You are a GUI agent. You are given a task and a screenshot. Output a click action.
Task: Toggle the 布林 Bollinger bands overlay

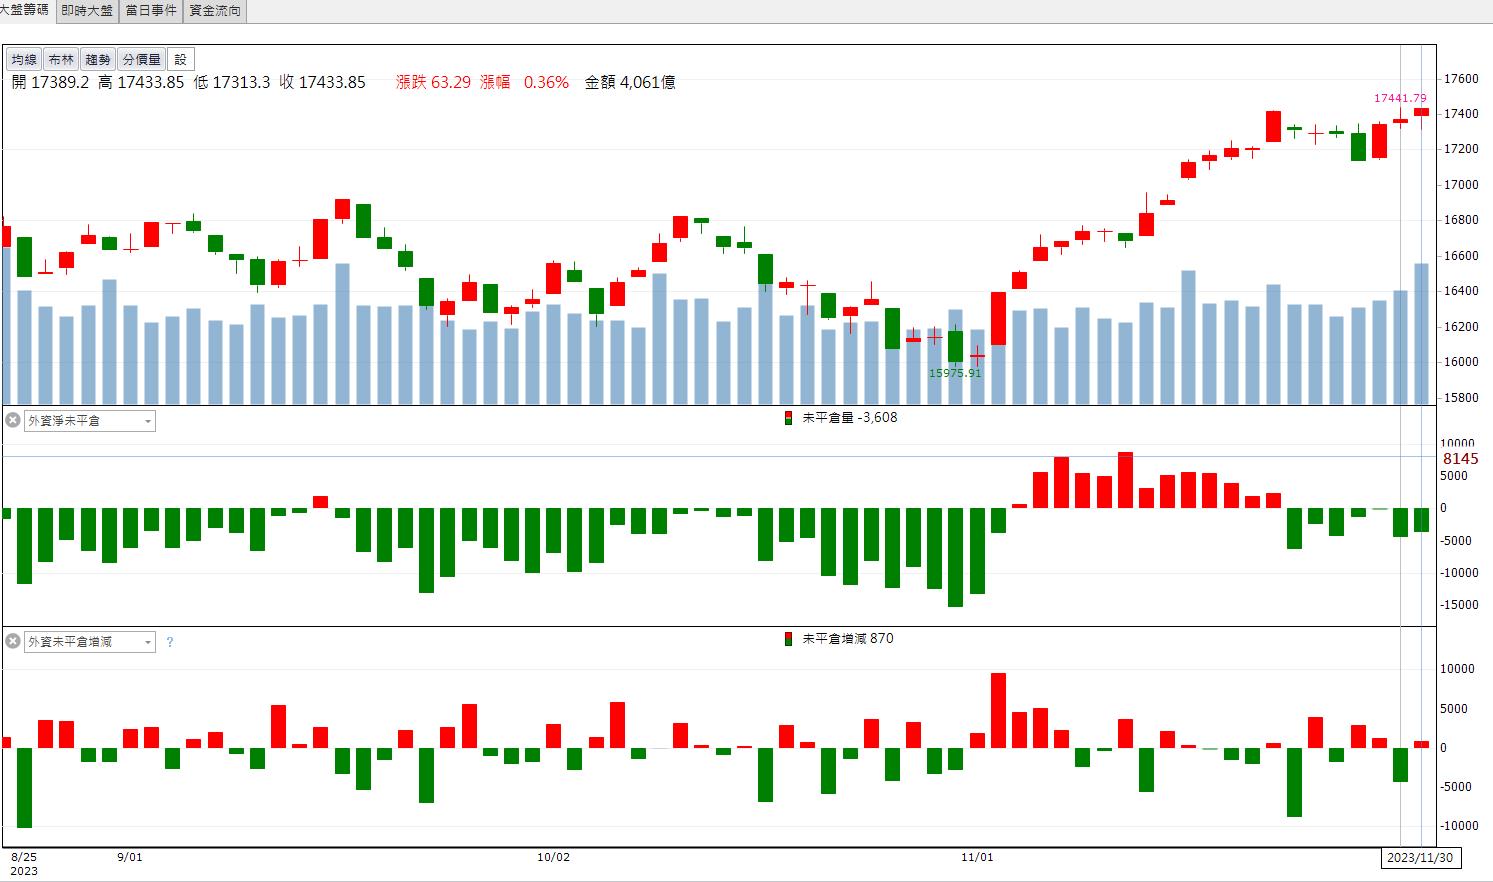(x=61, y=60)
